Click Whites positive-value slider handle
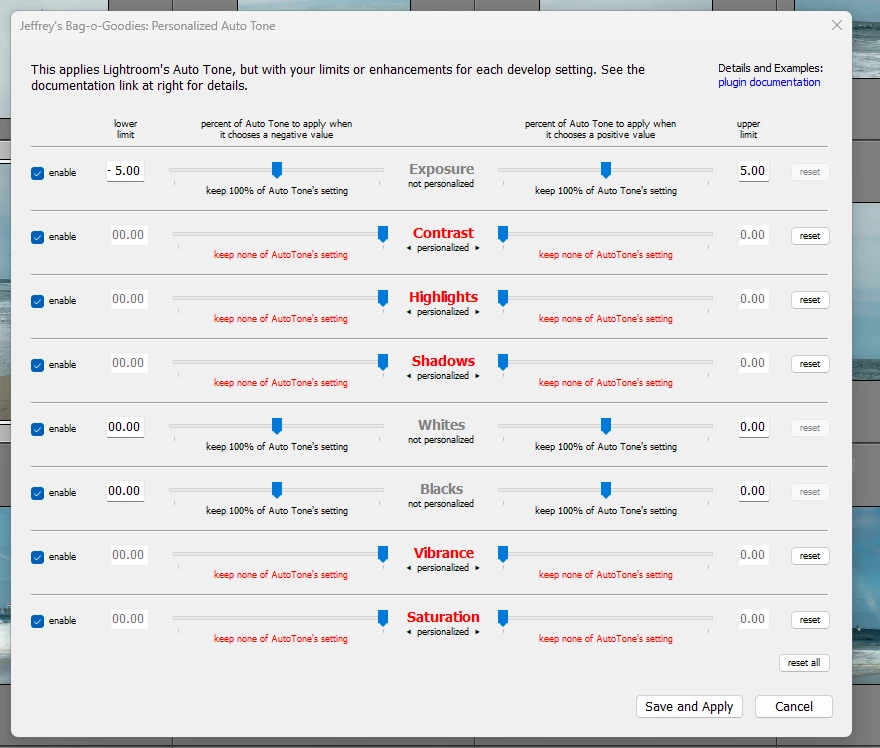880x748 pixels. [606, 425]
